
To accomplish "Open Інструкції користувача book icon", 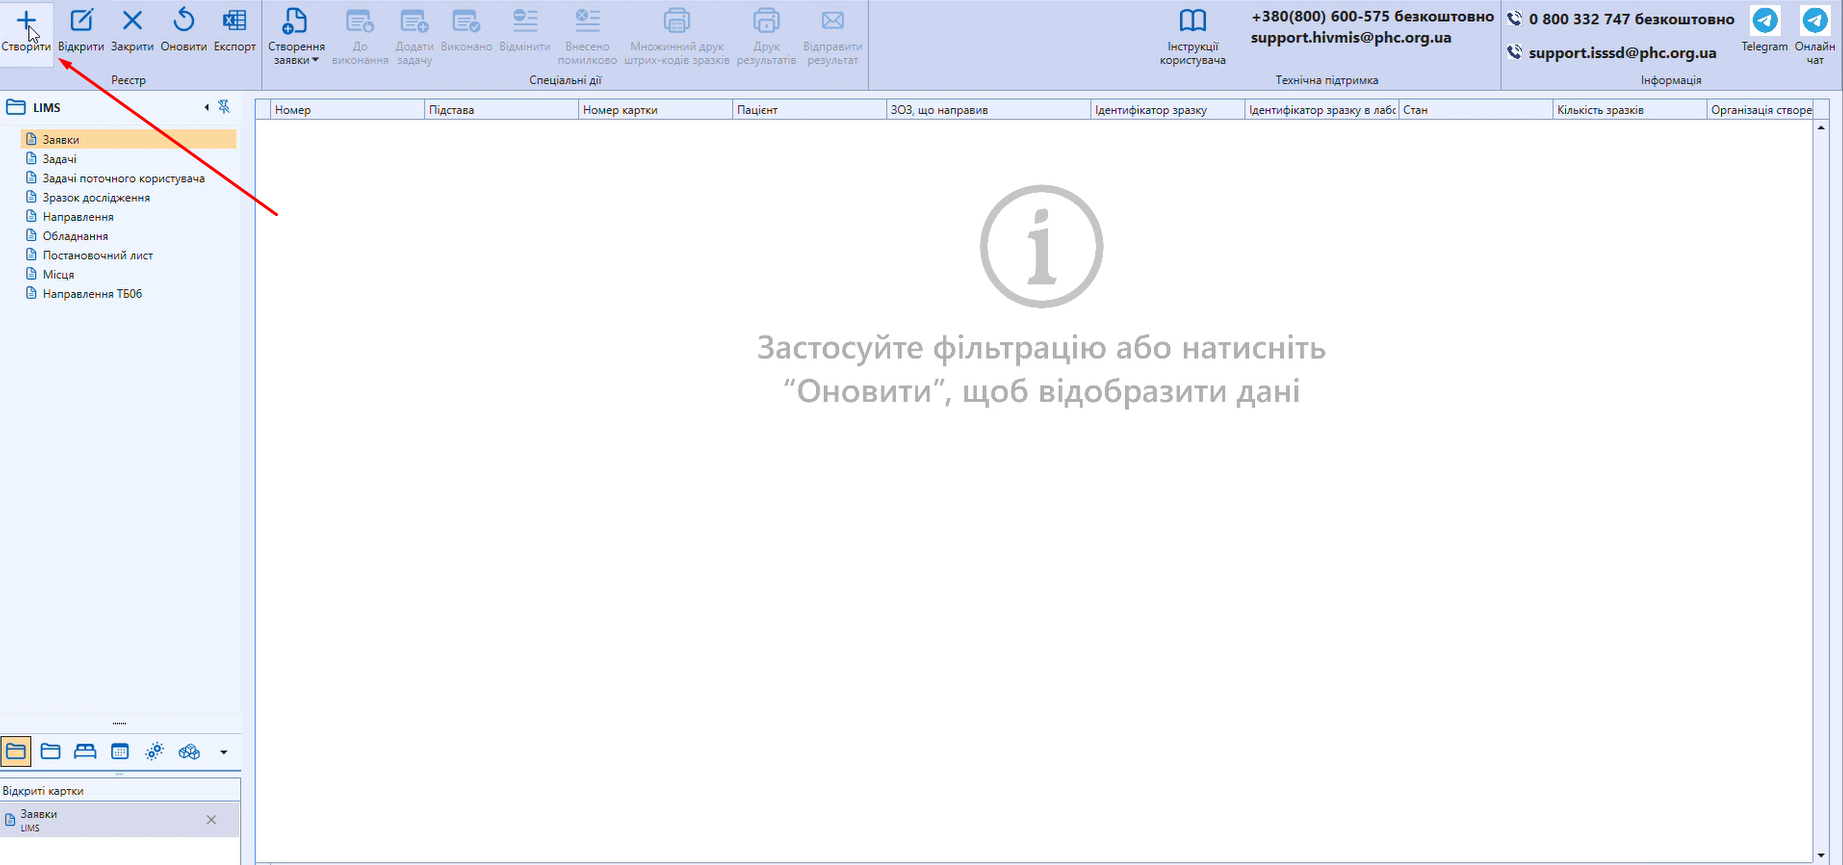I will (1192, 22).
